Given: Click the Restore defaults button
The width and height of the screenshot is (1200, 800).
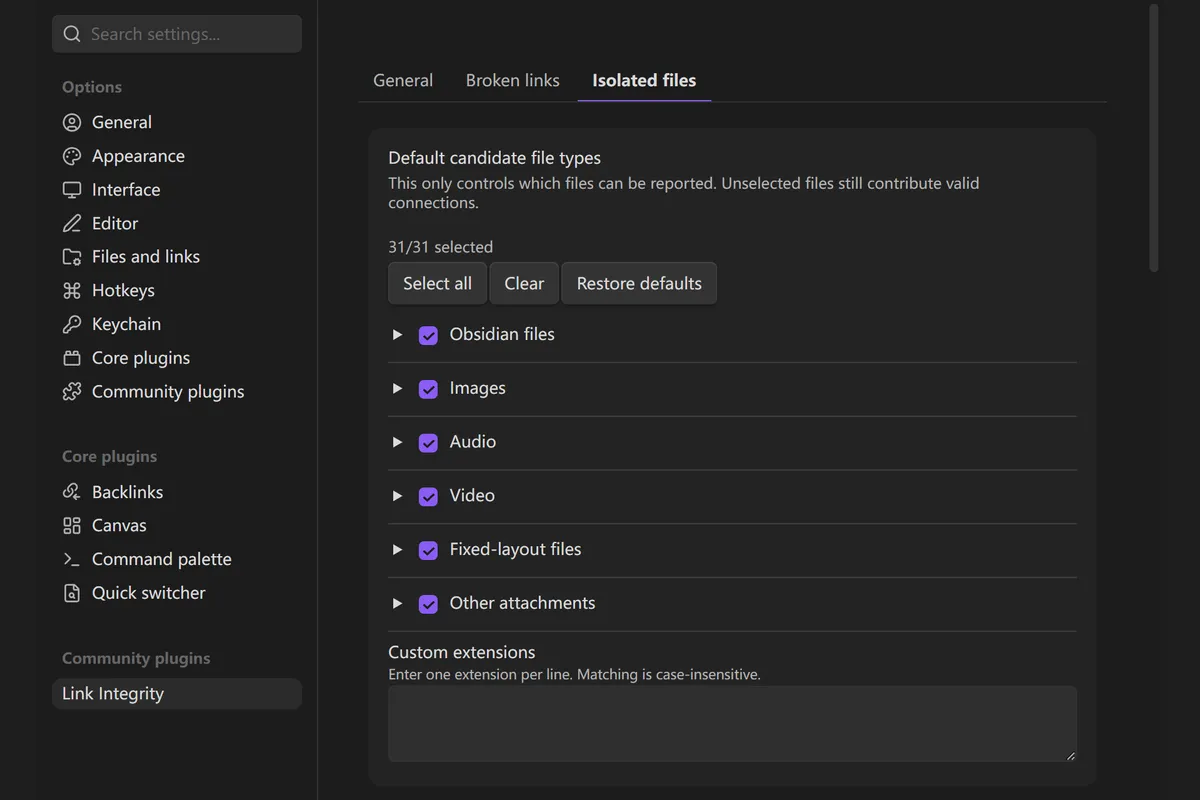Looking at the screenshot, I should (x=639, y=283).
